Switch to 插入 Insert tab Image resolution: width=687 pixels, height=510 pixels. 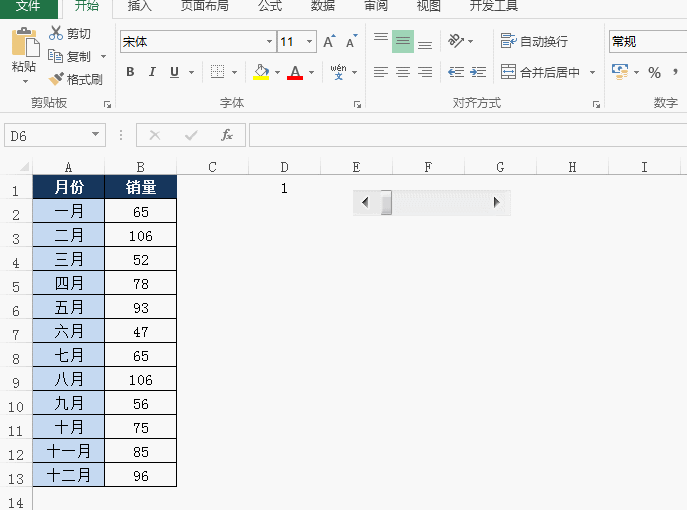(139, 6)
